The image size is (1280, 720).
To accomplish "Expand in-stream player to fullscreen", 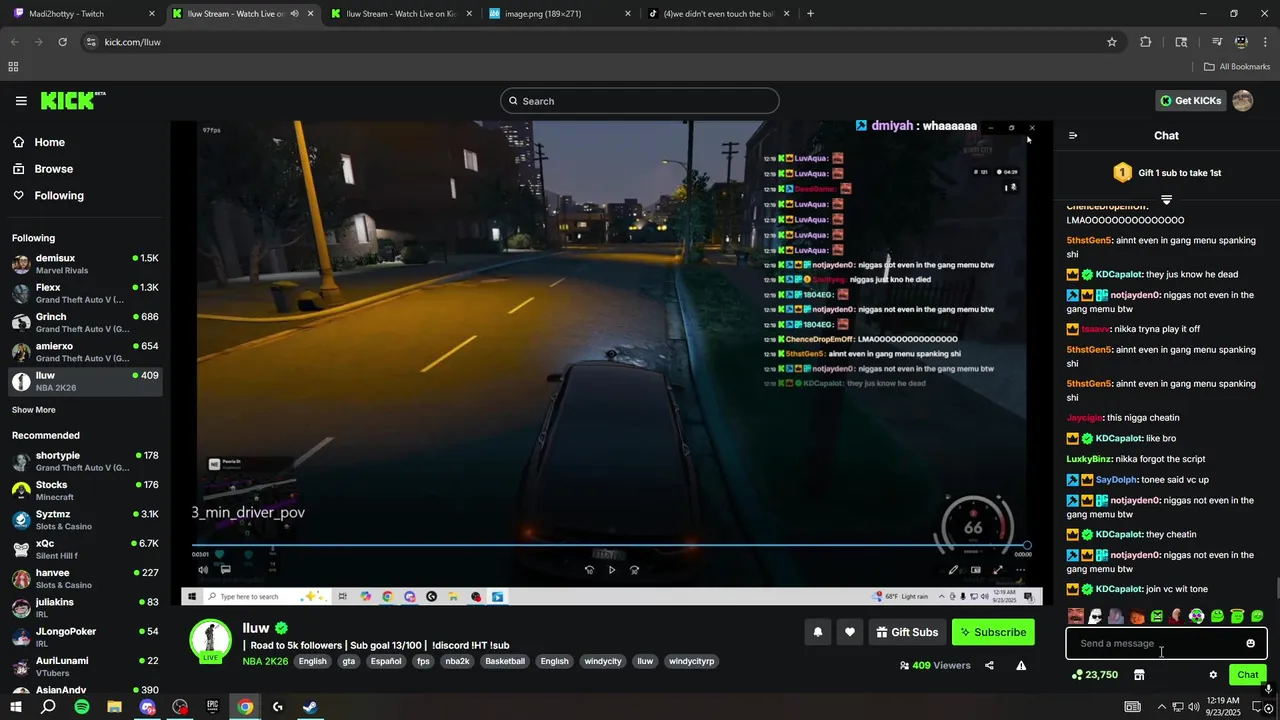I will click(998, 570).
